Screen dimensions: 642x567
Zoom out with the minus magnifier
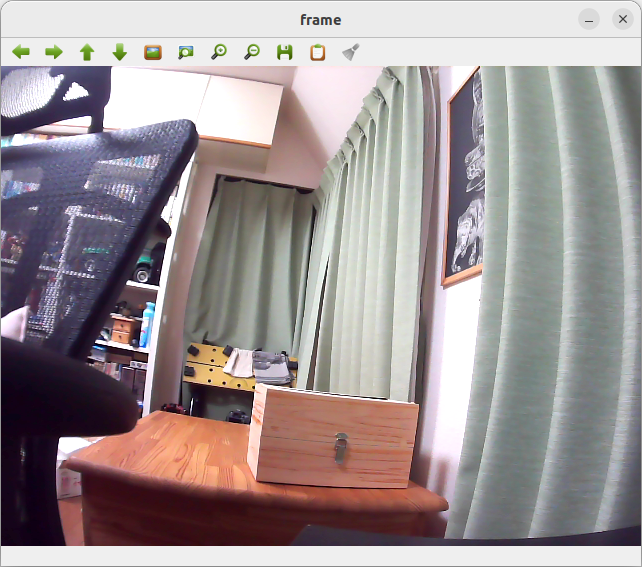point(252,52)
